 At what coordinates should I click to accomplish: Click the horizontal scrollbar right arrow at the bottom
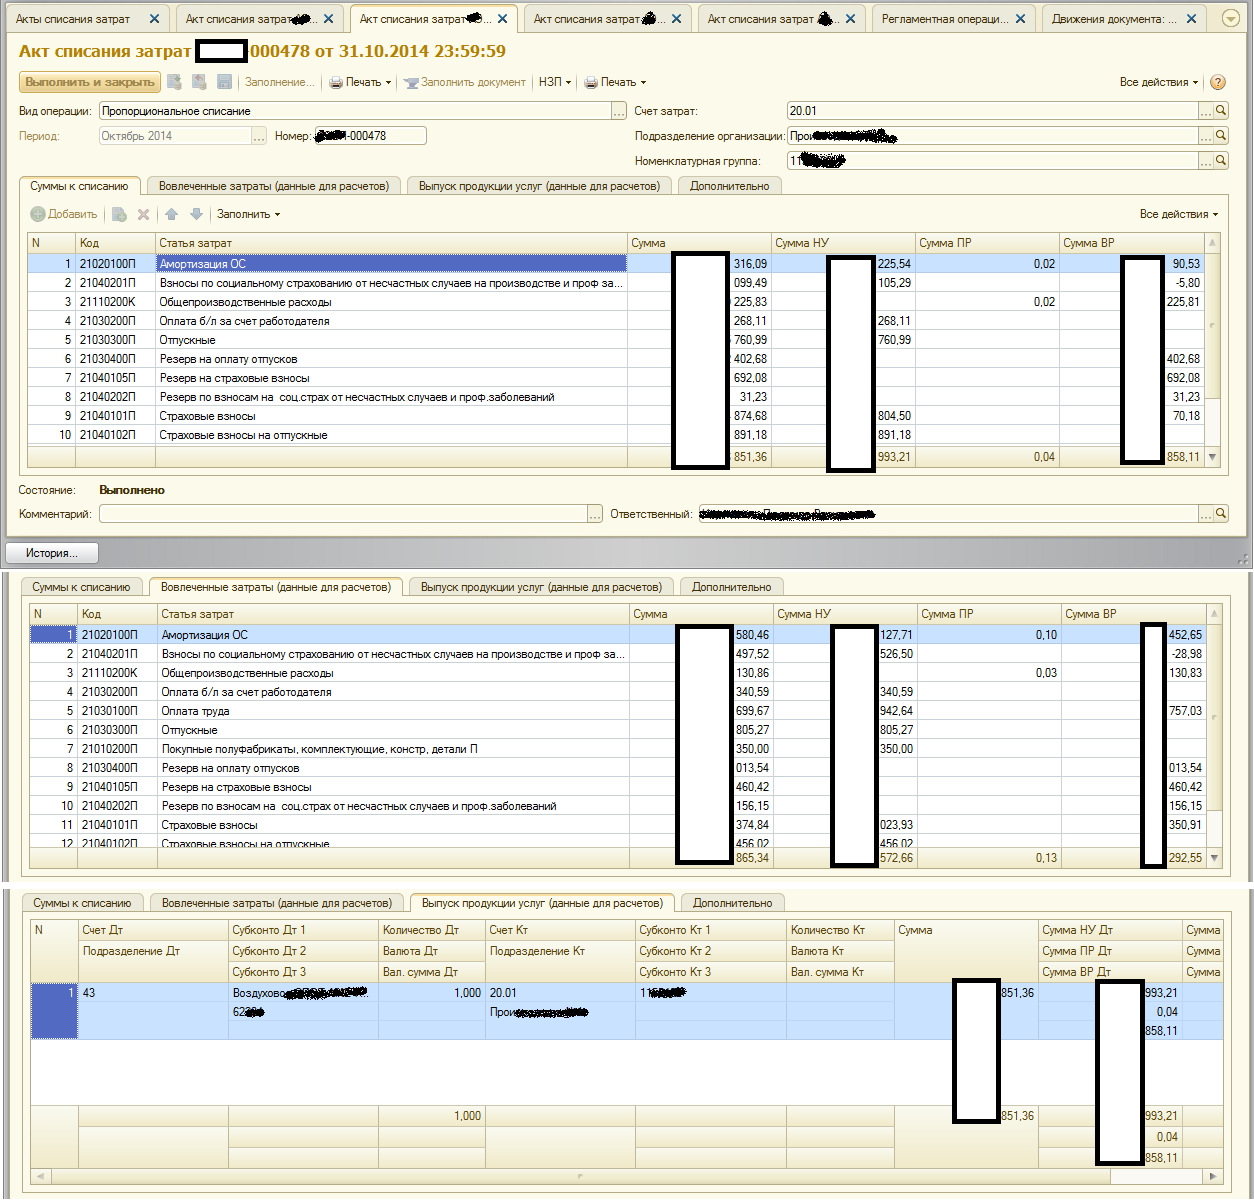1213,1176
